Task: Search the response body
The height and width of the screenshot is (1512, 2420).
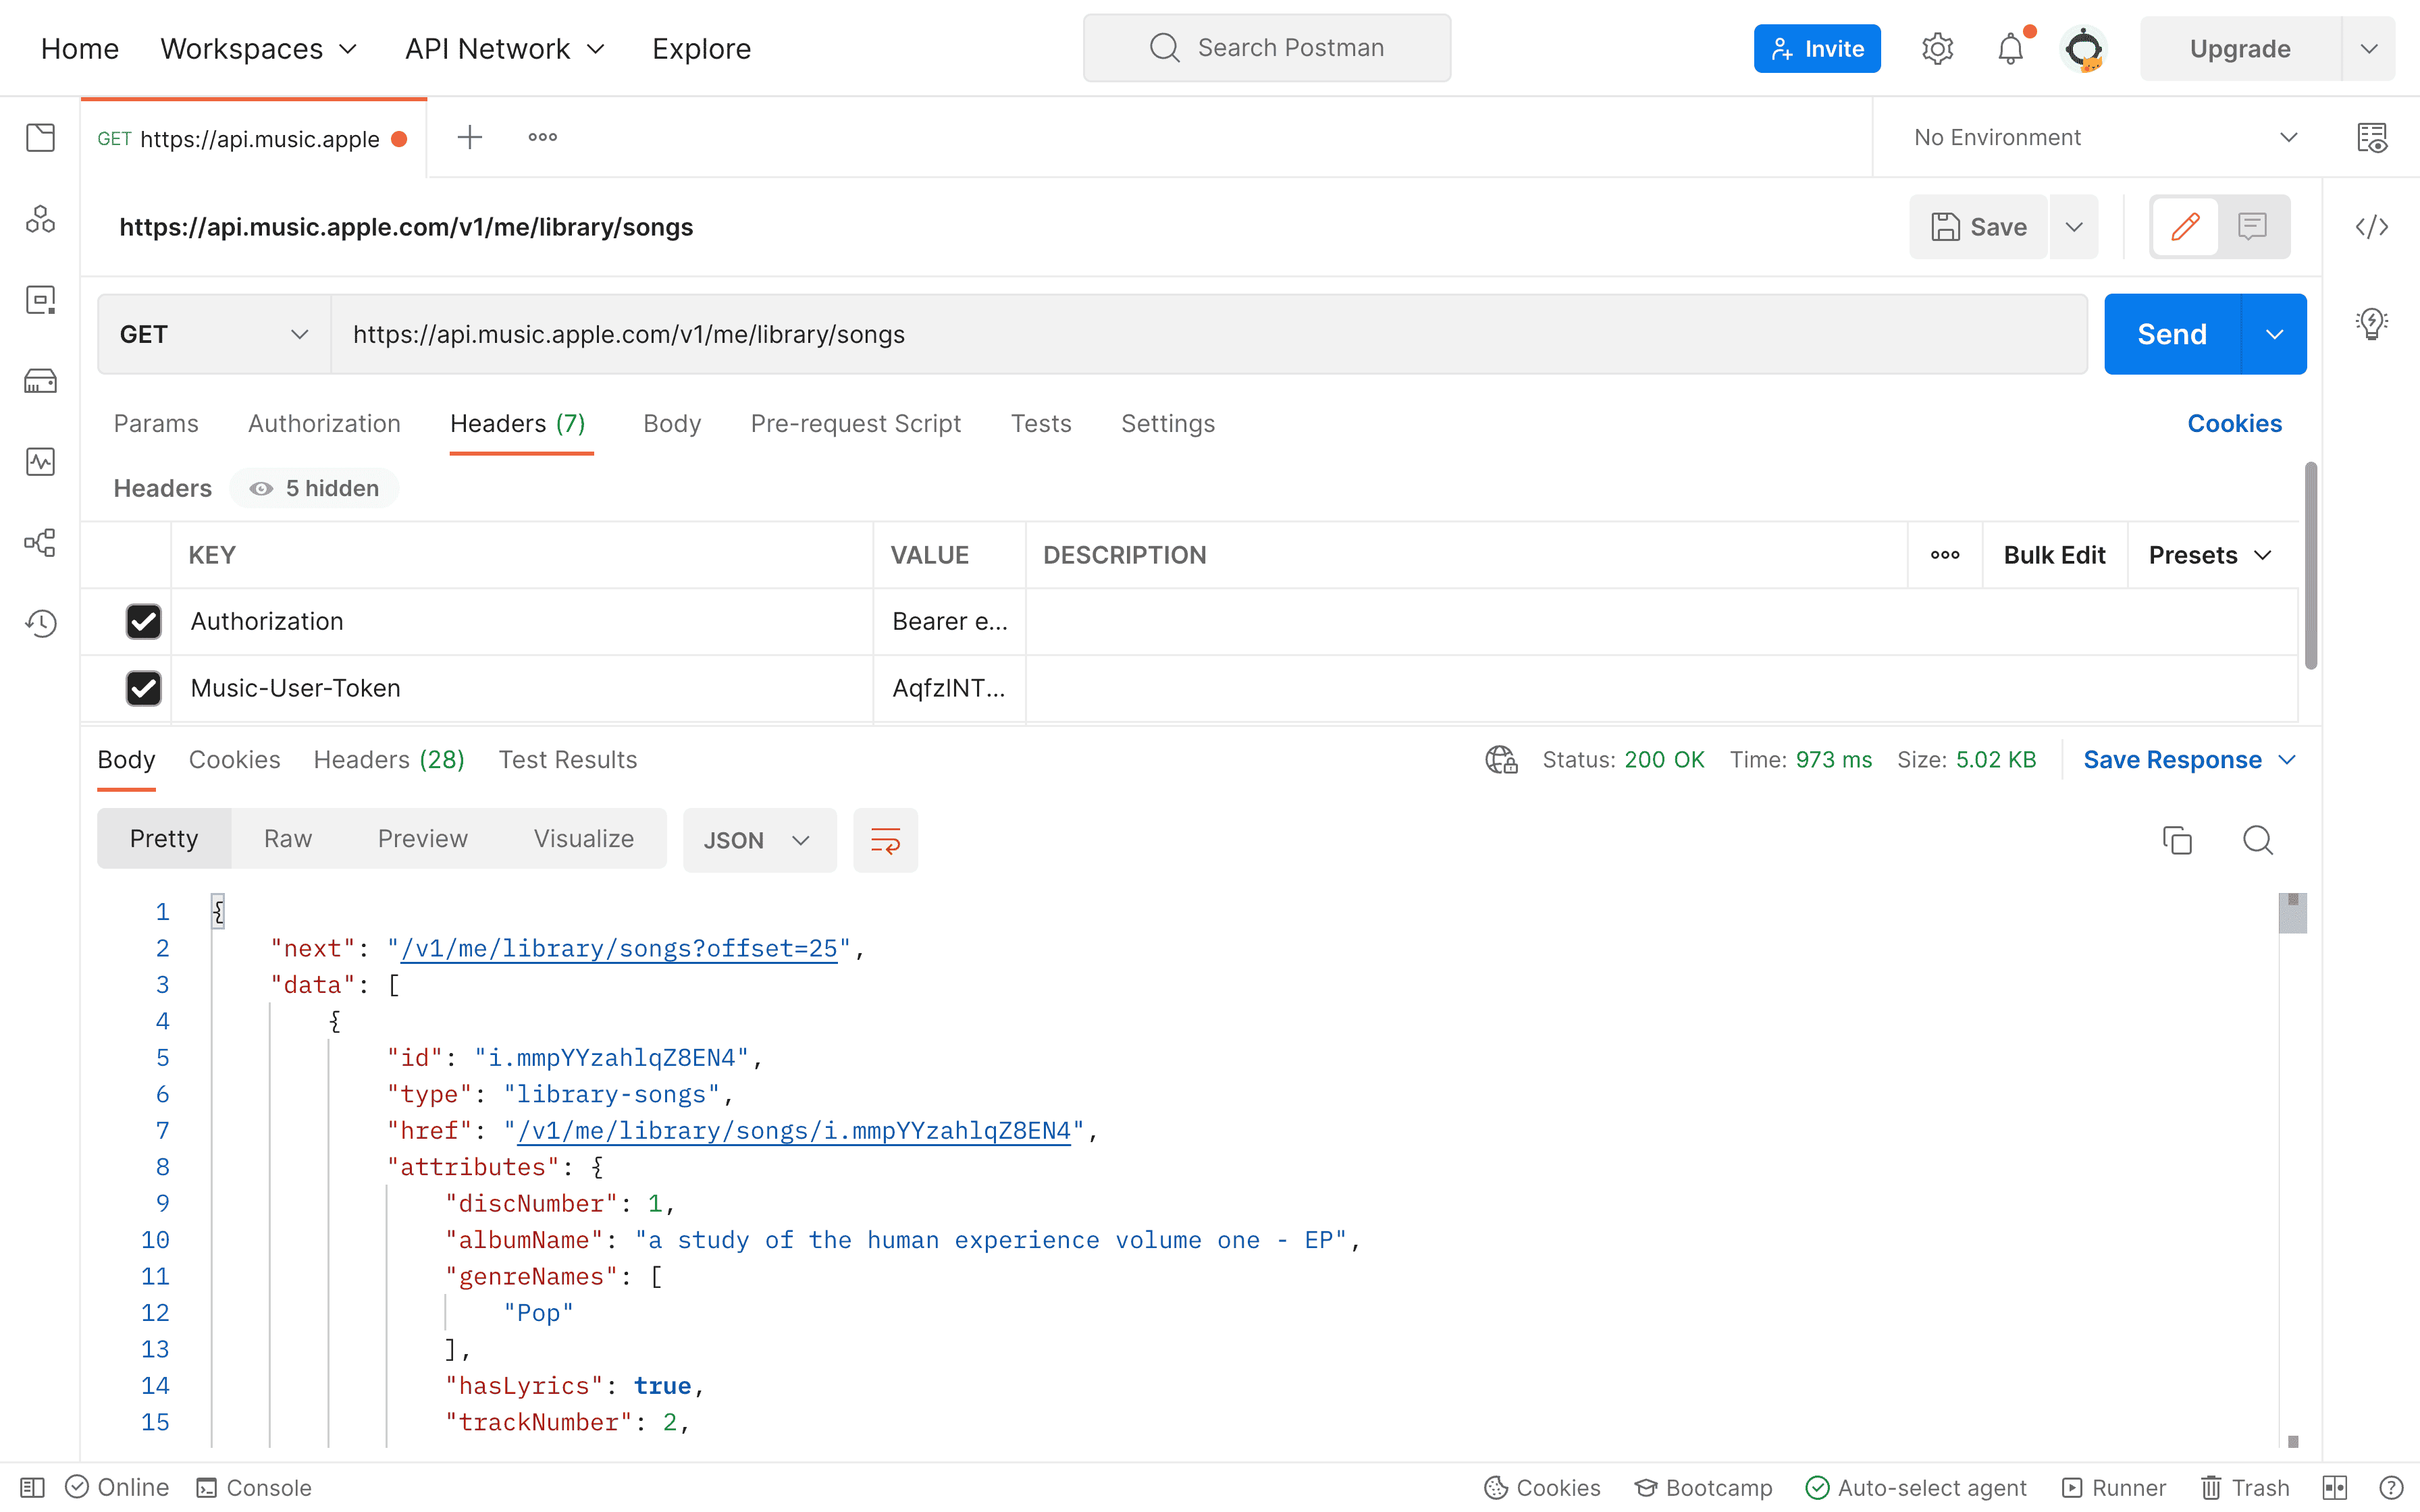Action: click(x=2257, y=840)
